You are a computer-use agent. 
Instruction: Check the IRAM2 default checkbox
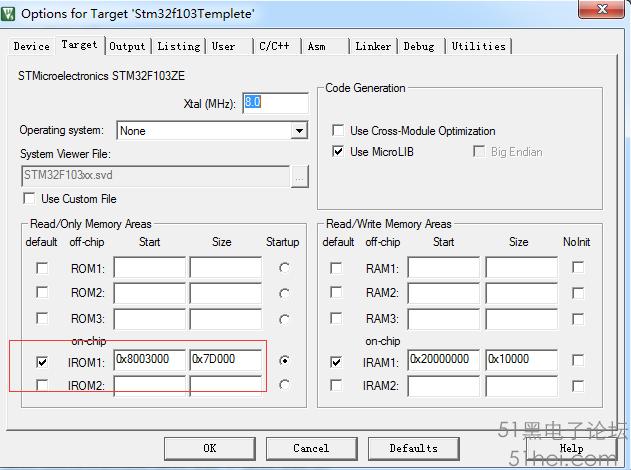pyautogui.click(x=336, y=385)
